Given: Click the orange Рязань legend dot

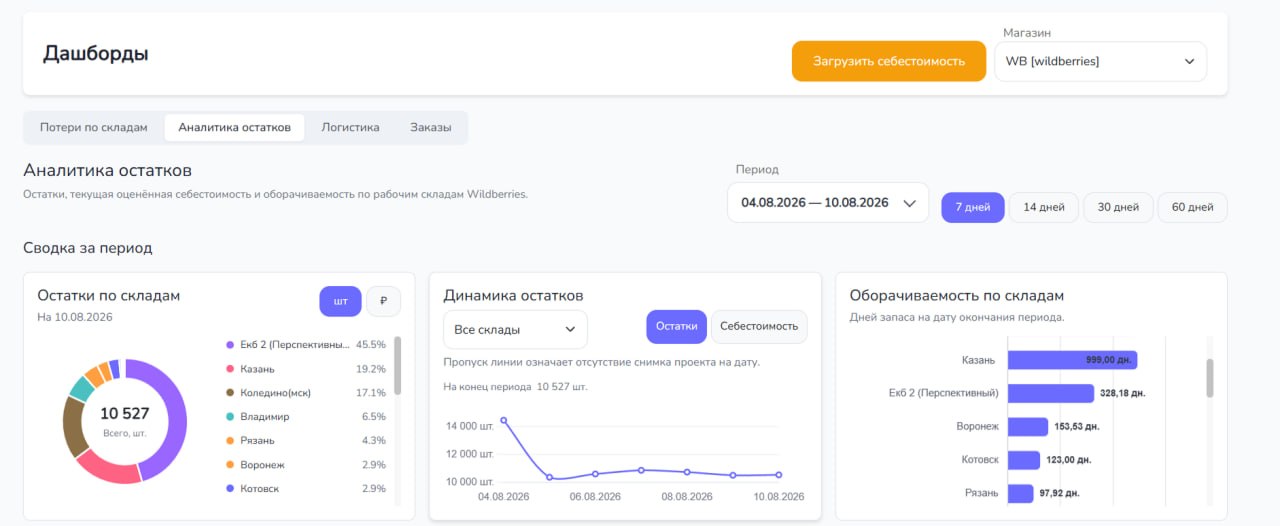Looking at the screenshot, I should (230, 440).
